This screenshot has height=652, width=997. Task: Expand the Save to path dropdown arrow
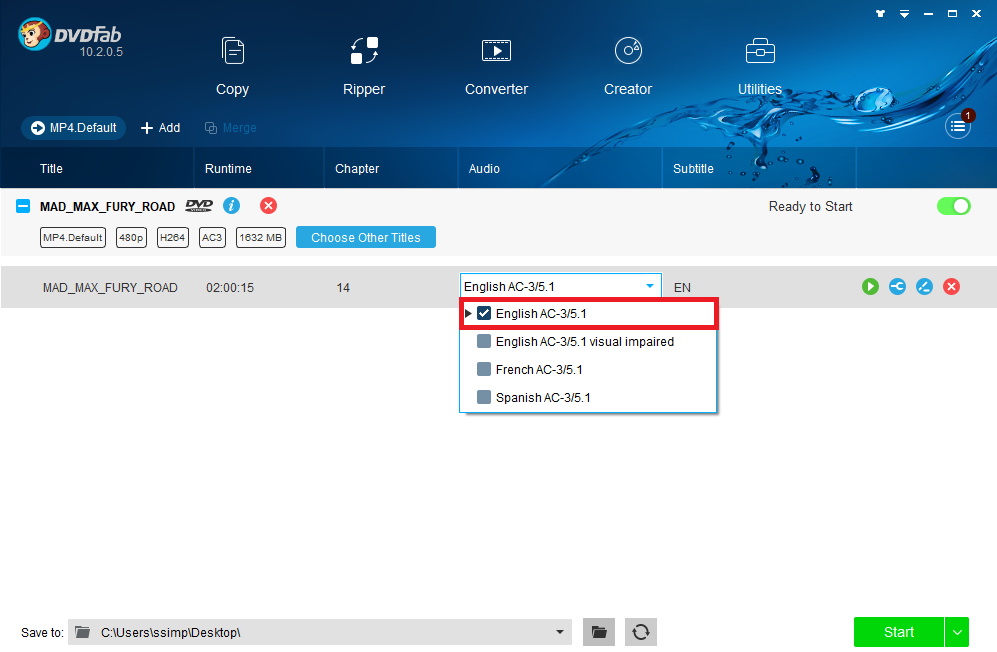point(560,632)
